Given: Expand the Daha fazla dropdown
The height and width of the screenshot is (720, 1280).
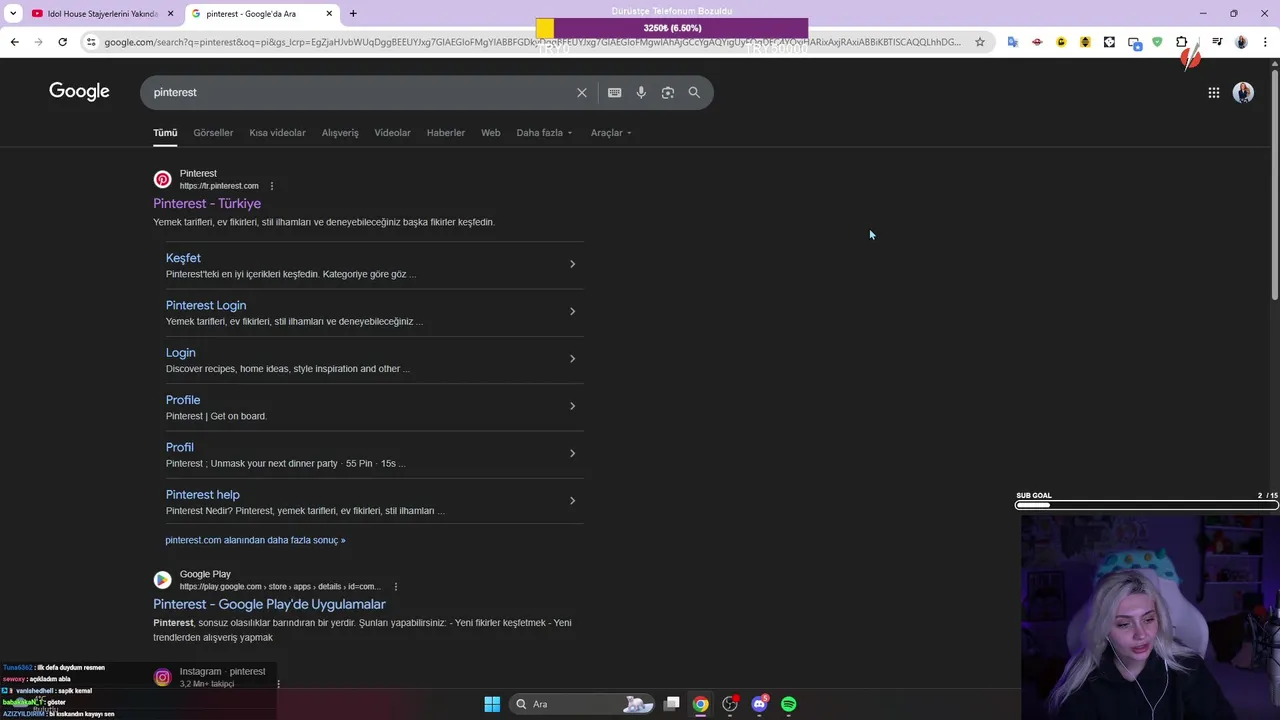Looking at the screenshot, I should [x=544, y=133].
